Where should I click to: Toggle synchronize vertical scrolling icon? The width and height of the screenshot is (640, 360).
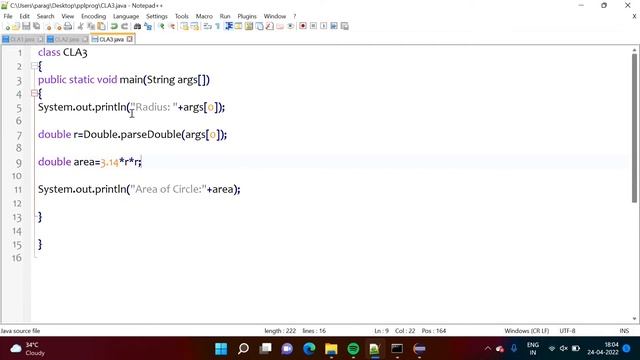(184, 27)
